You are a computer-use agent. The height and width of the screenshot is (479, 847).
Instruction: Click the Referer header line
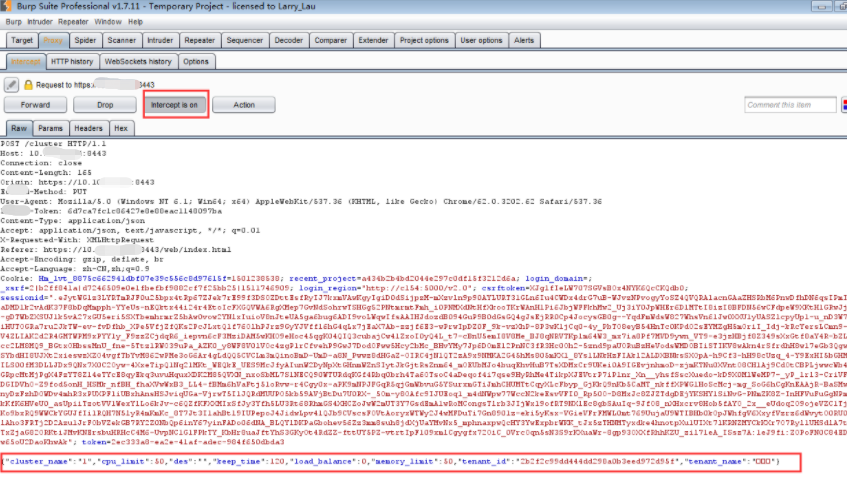click(116, 249)
